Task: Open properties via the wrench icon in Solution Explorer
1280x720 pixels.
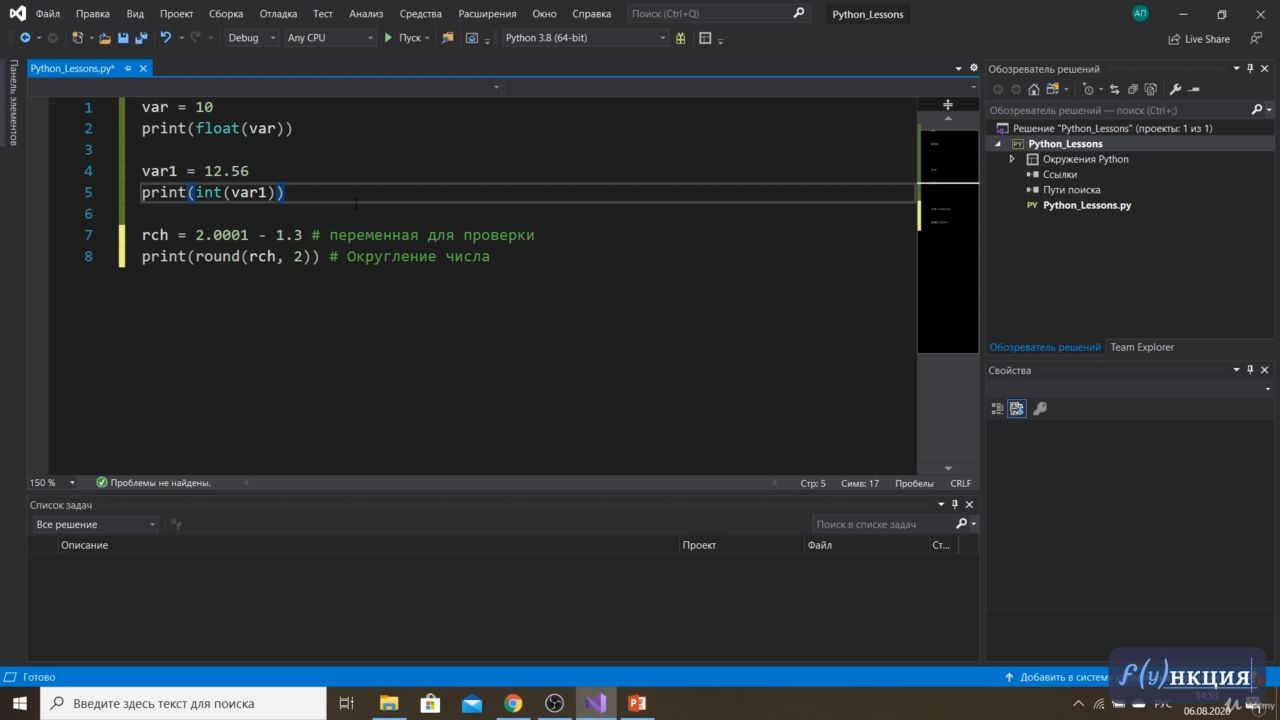Action: pos(1175,89)
